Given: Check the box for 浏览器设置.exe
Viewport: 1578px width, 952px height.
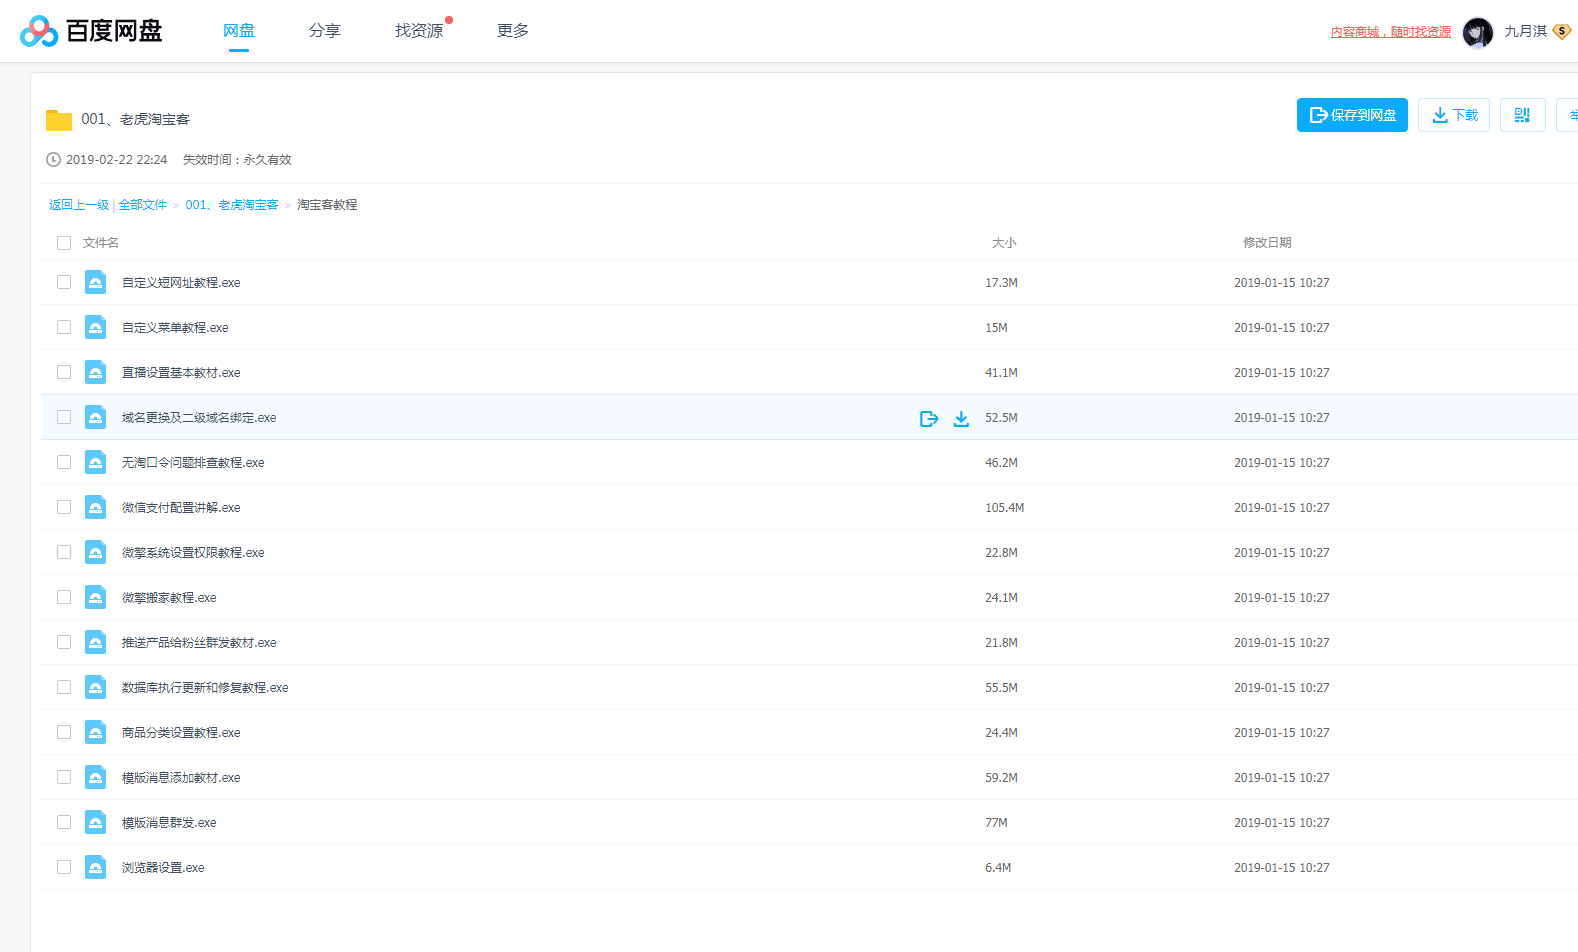Looking at the screenshot, I should 64,867.
